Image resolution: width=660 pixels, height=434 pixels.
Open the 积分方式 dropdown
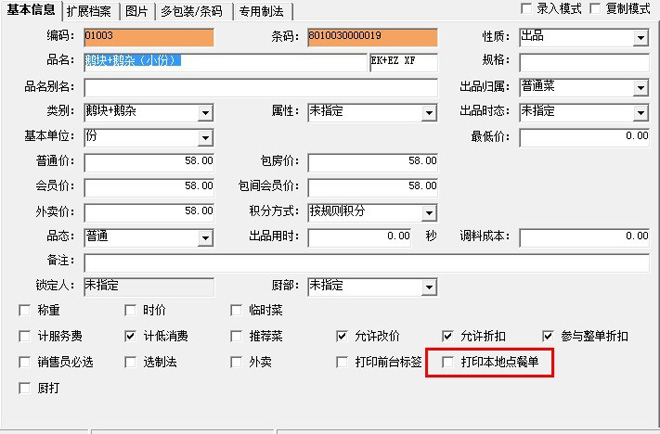(x=429, y=212)
